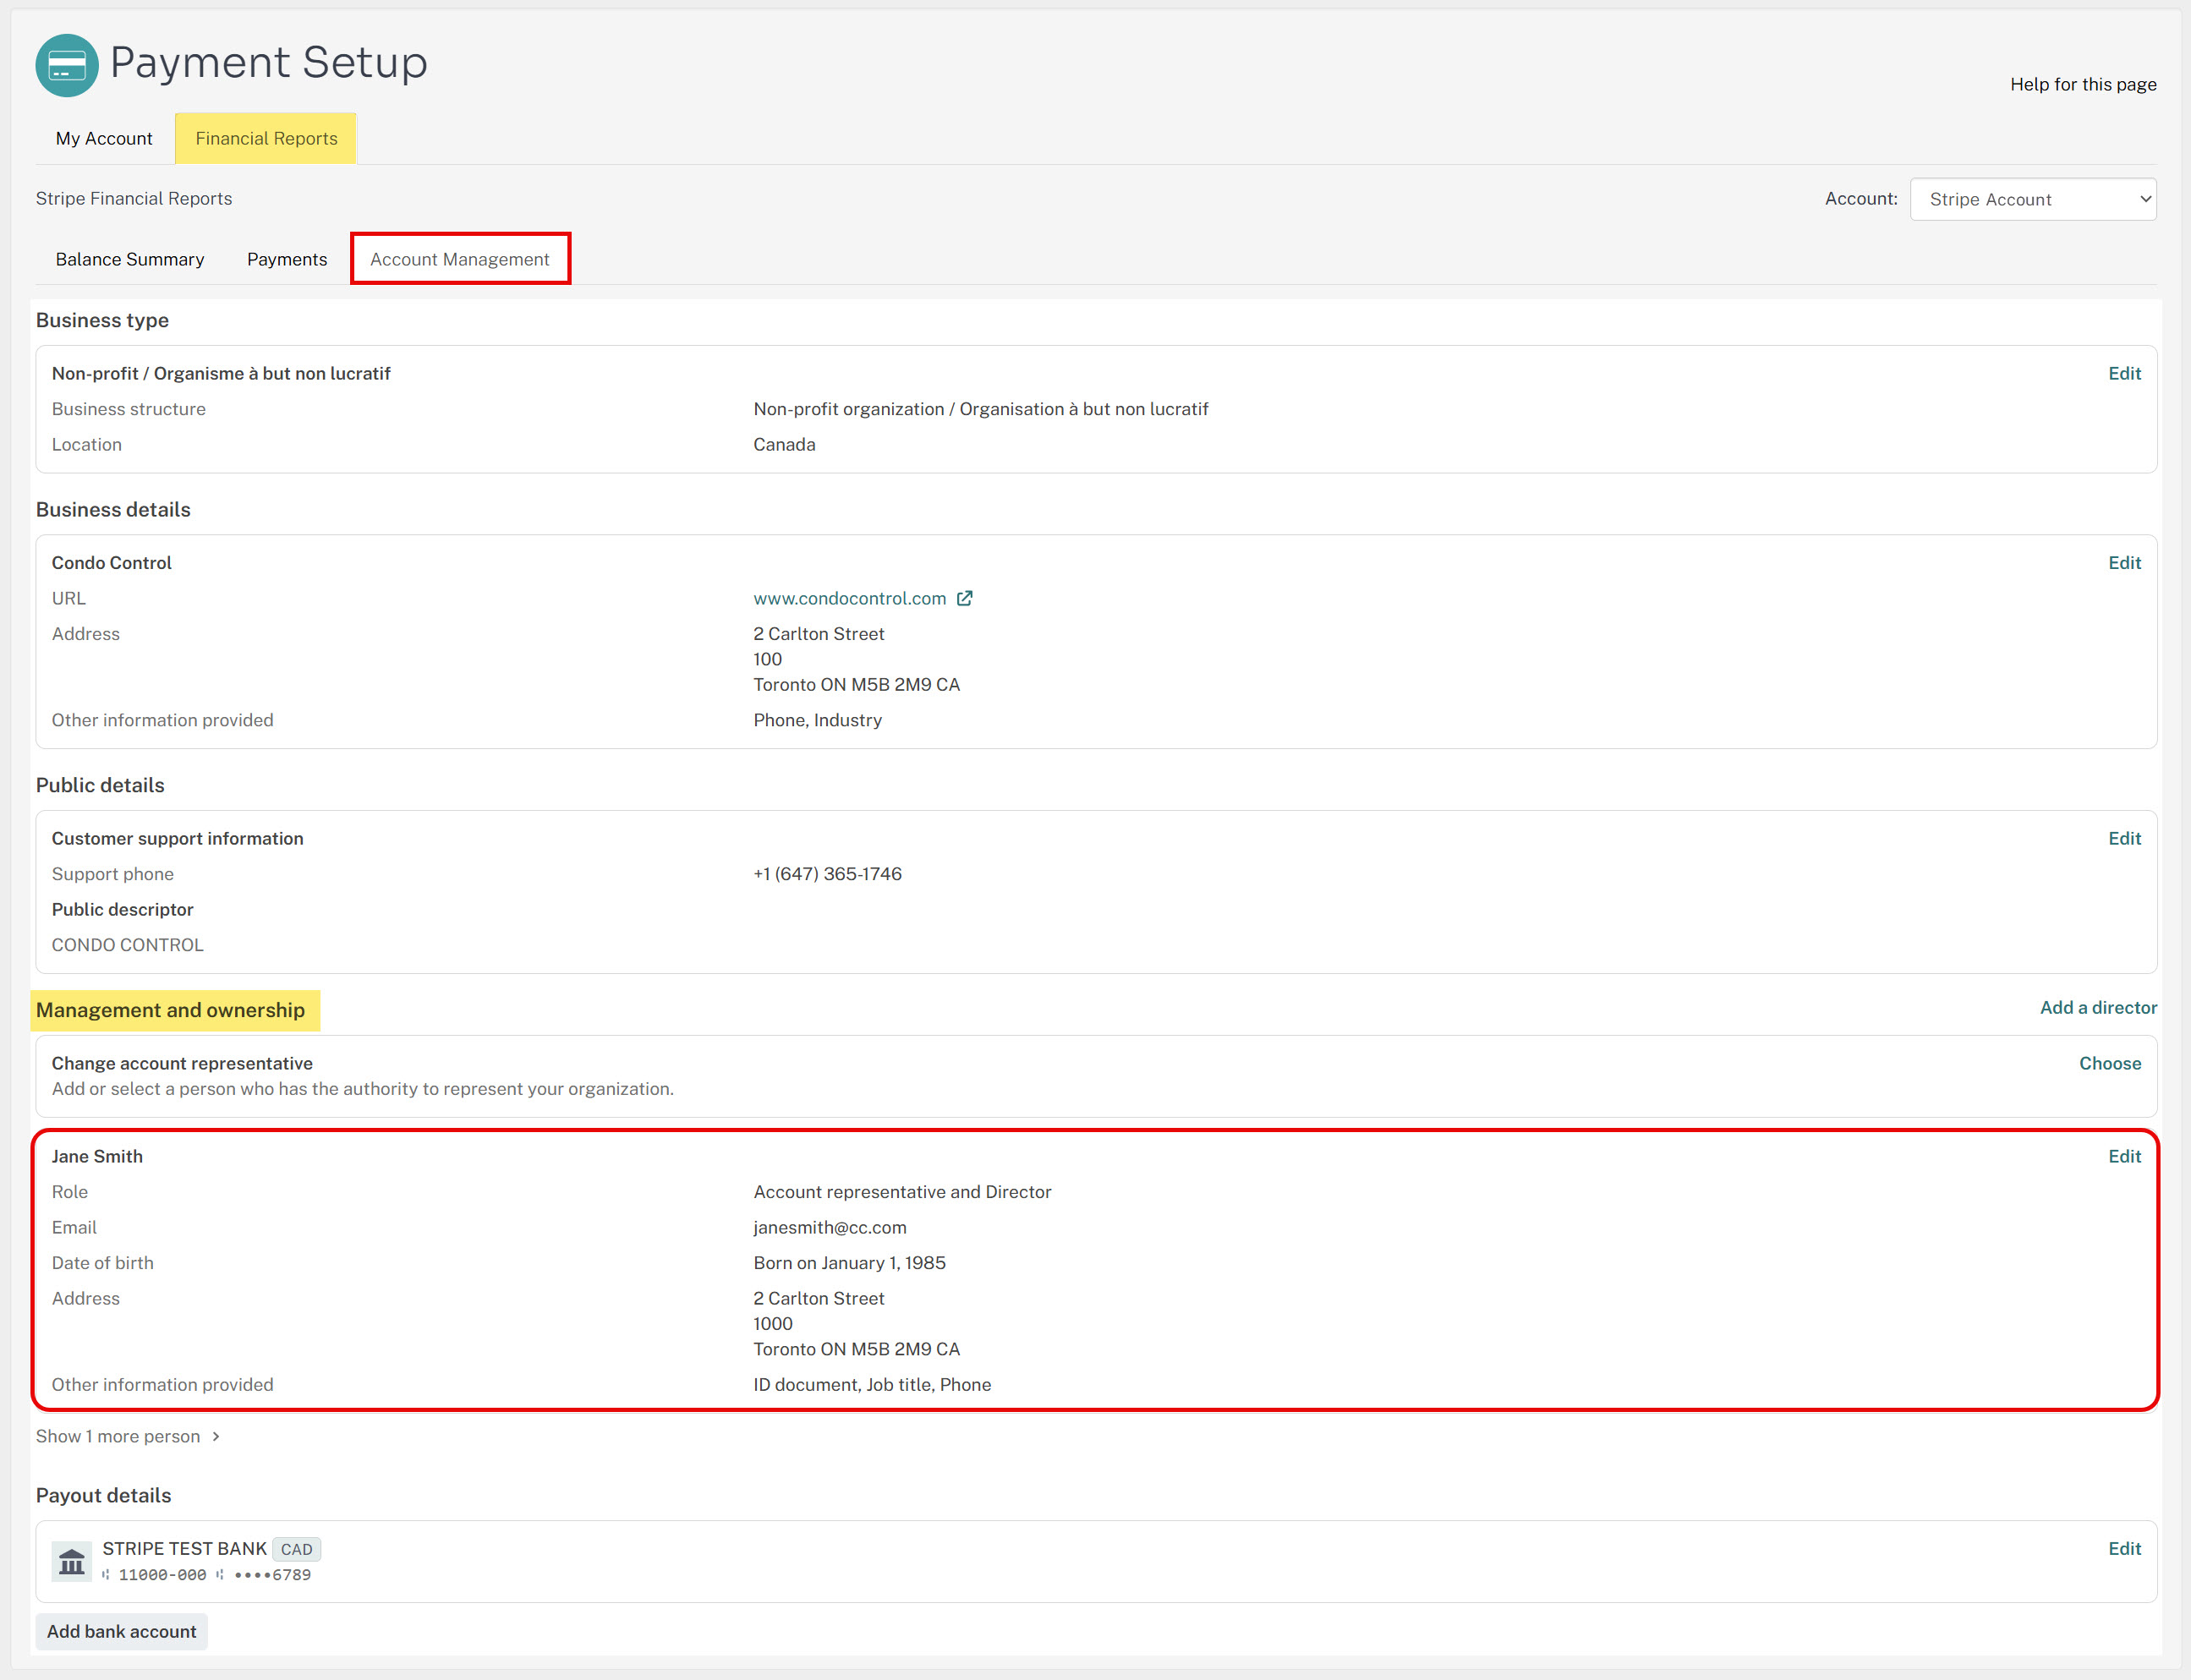Switch to the My Account tab
The width and height of the screenshot is (2191, 1680).
coord(104,138)
